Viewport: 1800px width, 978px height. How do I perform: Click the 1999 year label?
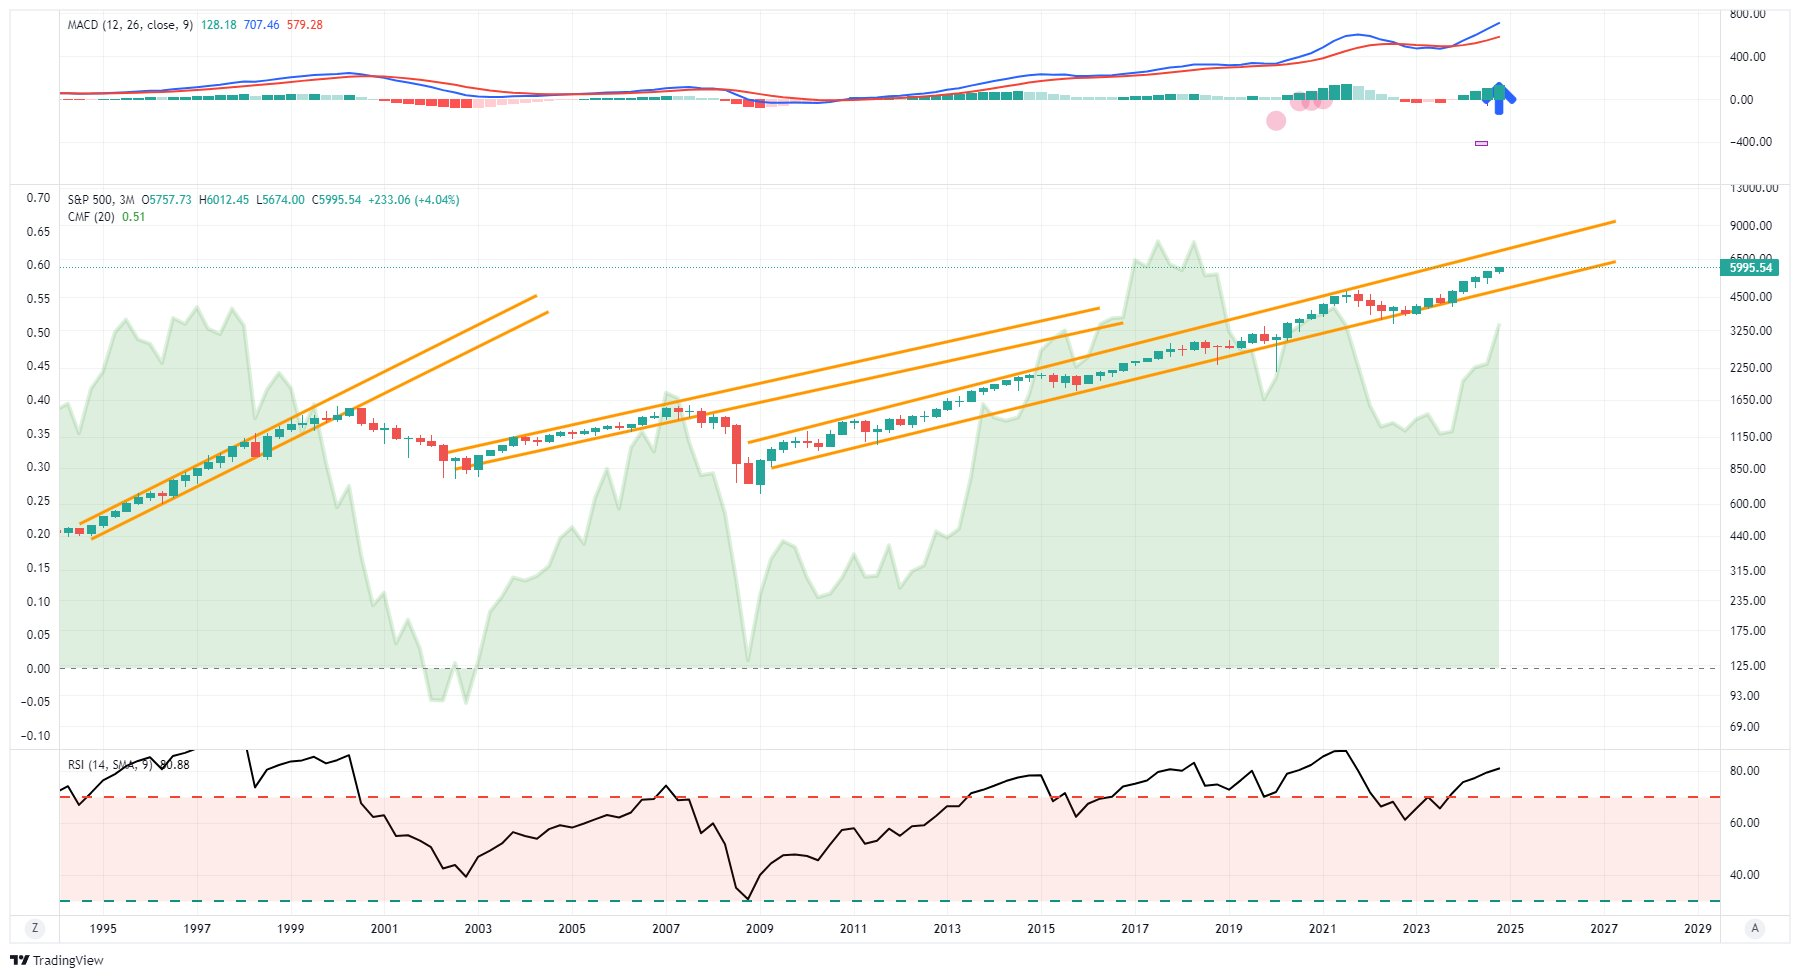(x=291, y=928)
